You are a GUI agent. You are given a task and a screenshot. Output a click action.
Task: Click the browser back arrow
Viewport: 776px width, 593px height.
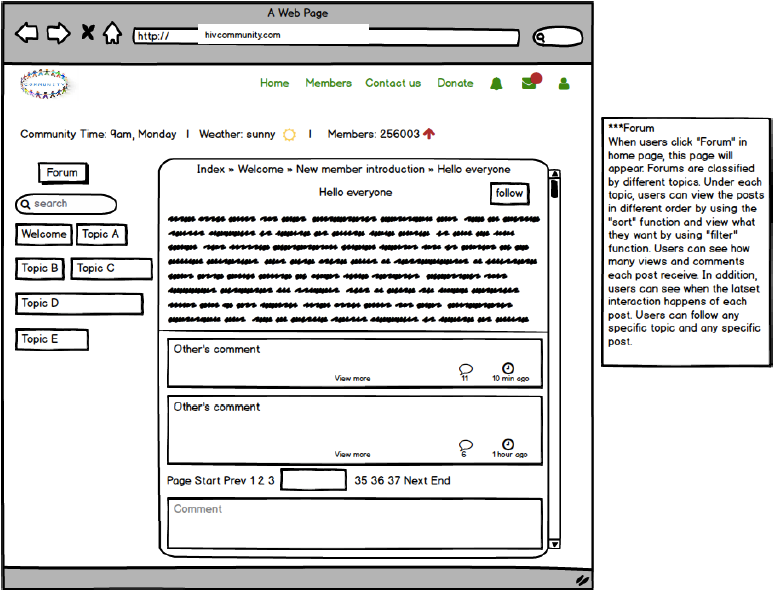(27, 34)
